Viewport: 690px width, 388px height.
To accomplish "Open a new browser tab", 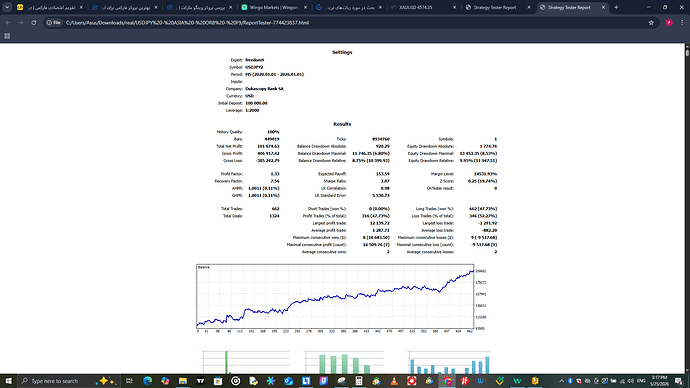I will pos(616,7).
